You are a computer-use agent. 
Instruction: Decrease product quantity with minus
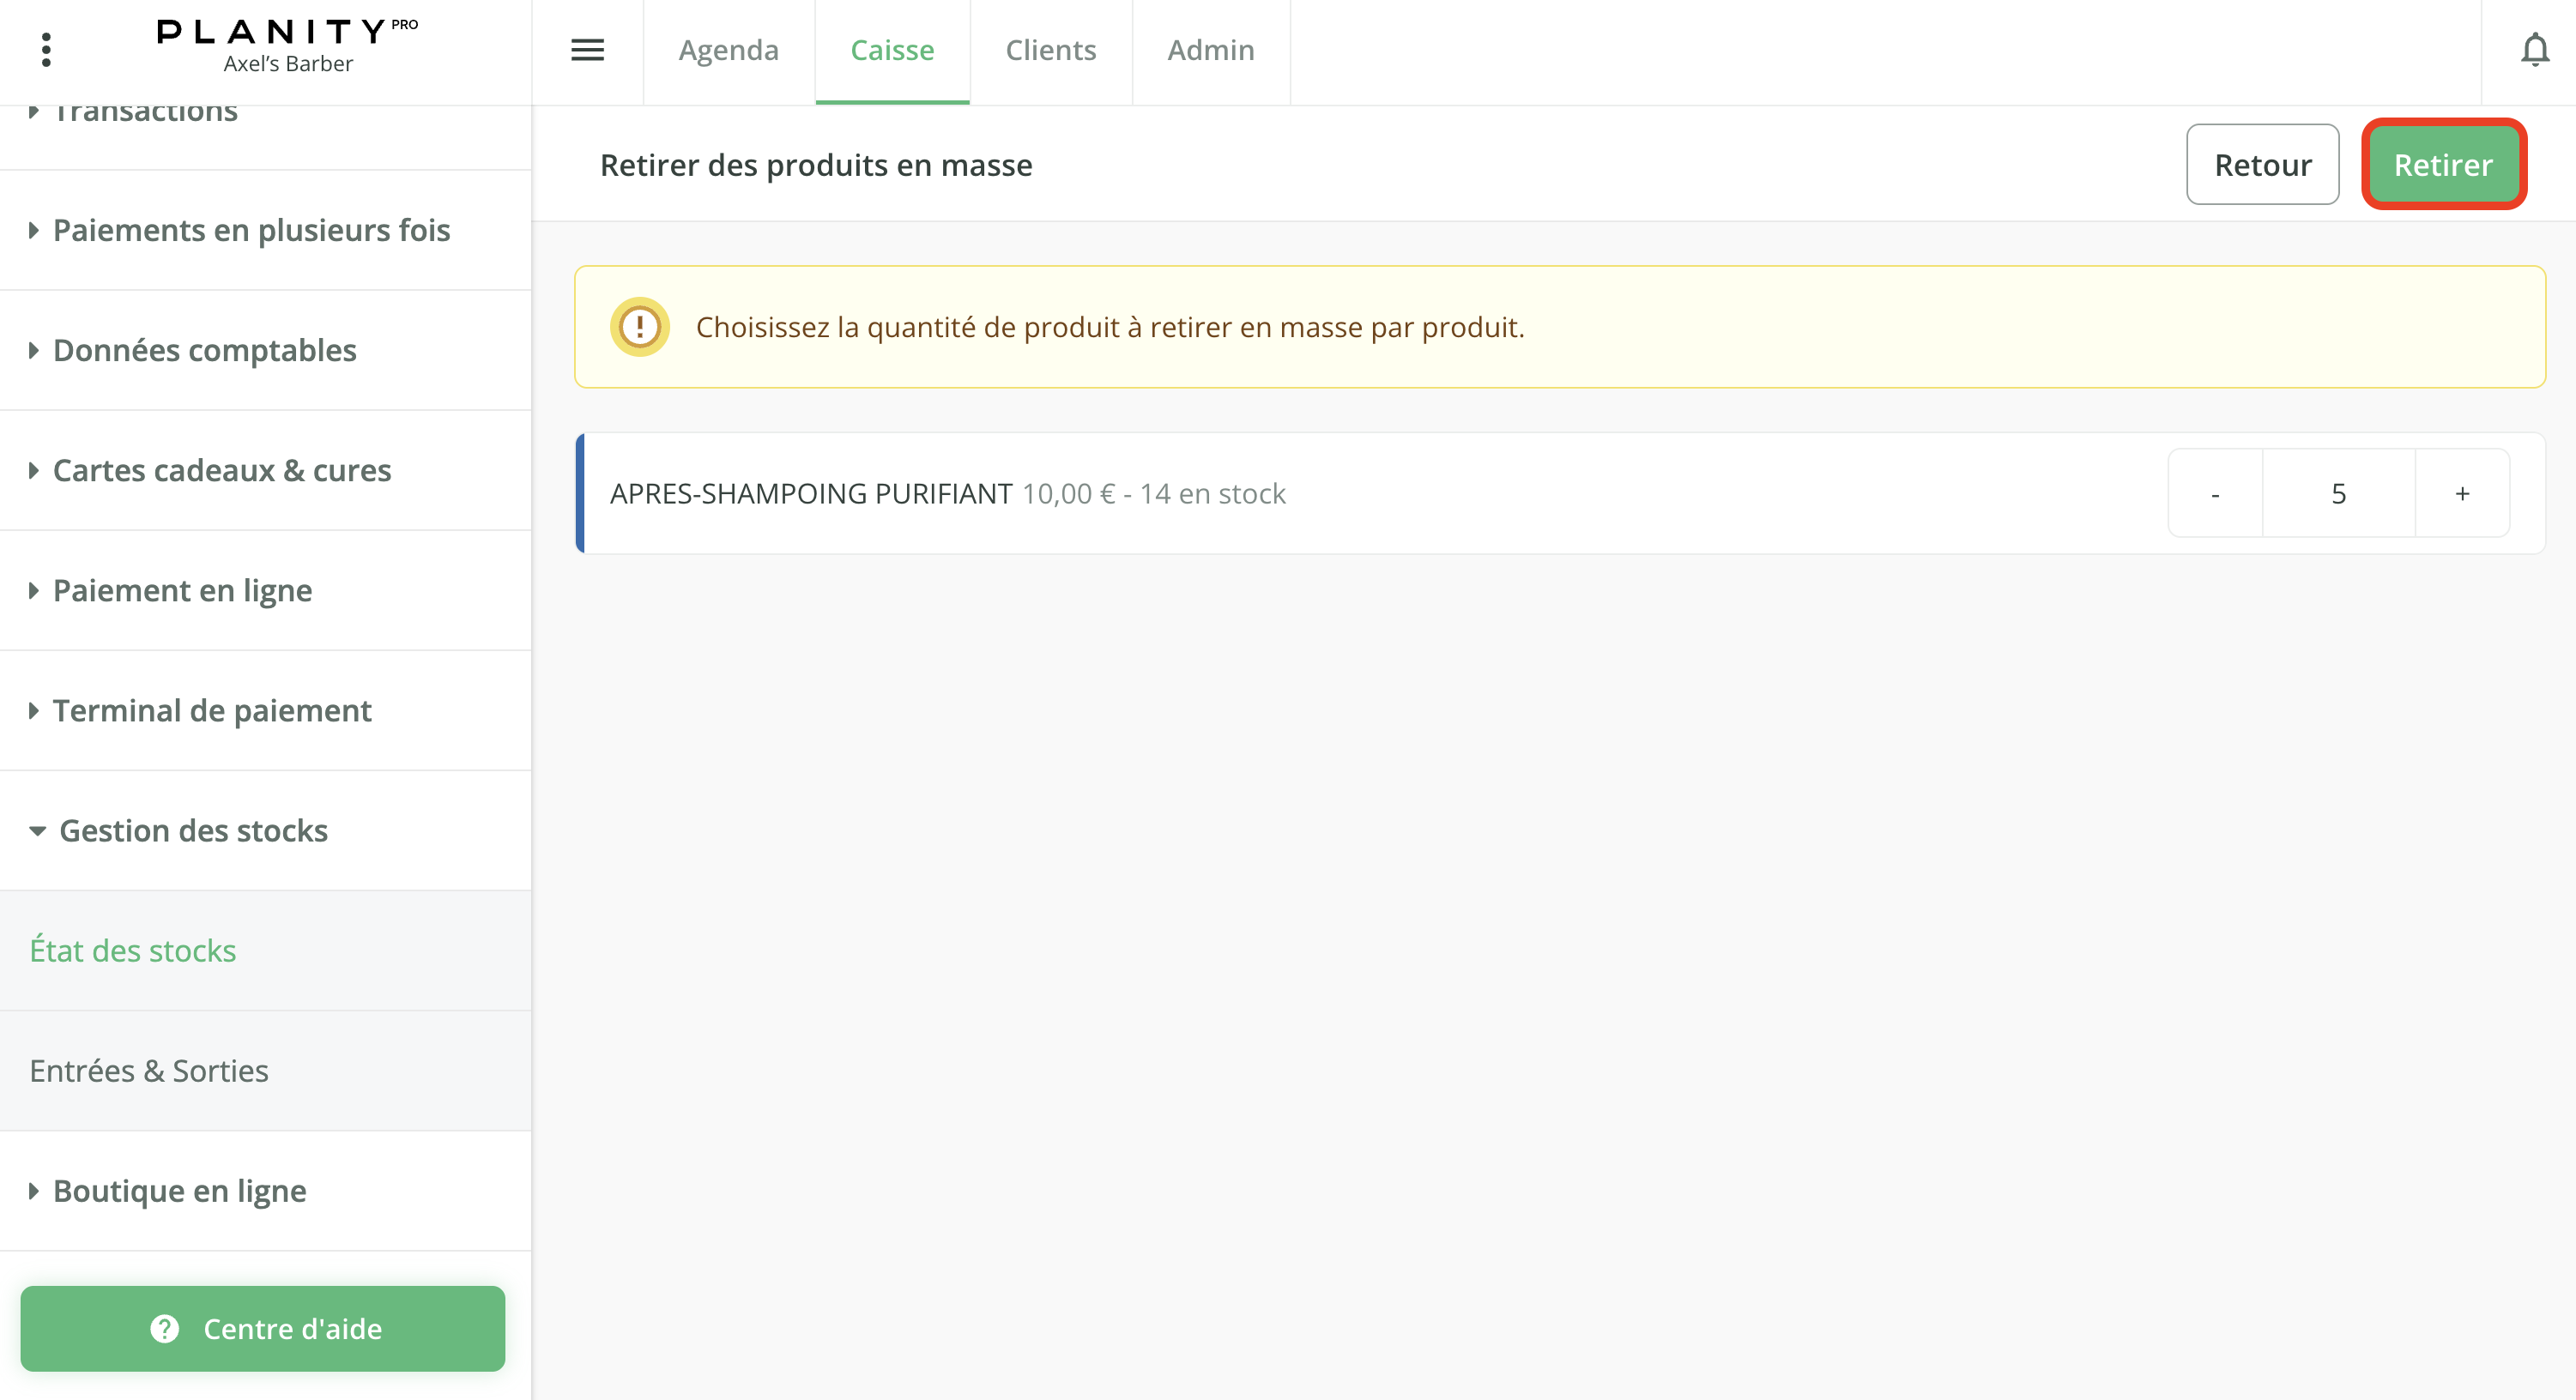pyautogui.click(x=2215, y=494)
